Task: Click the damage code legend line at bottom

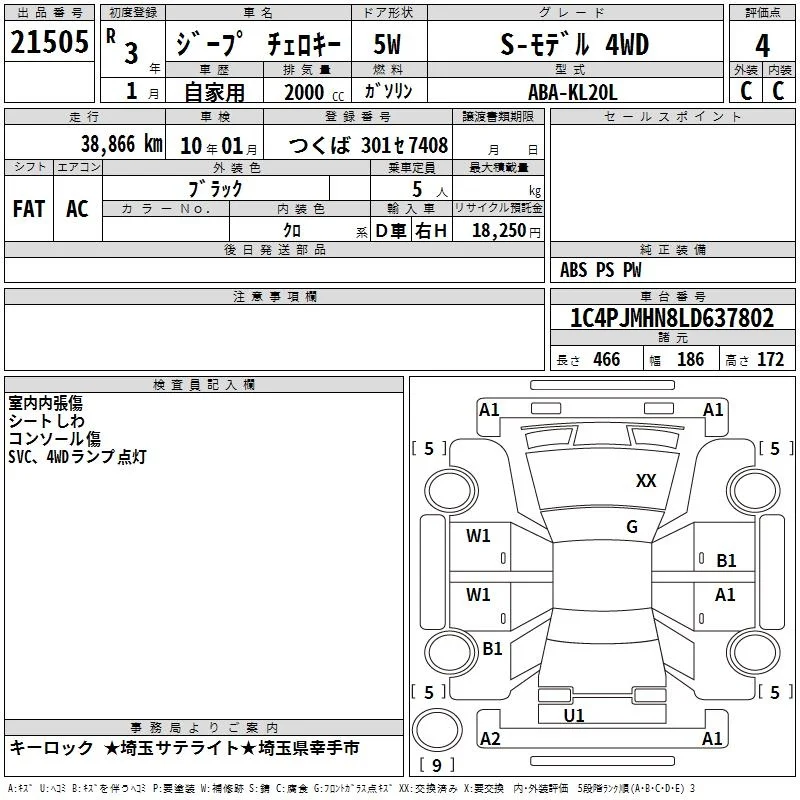Action: pos(352,788)
